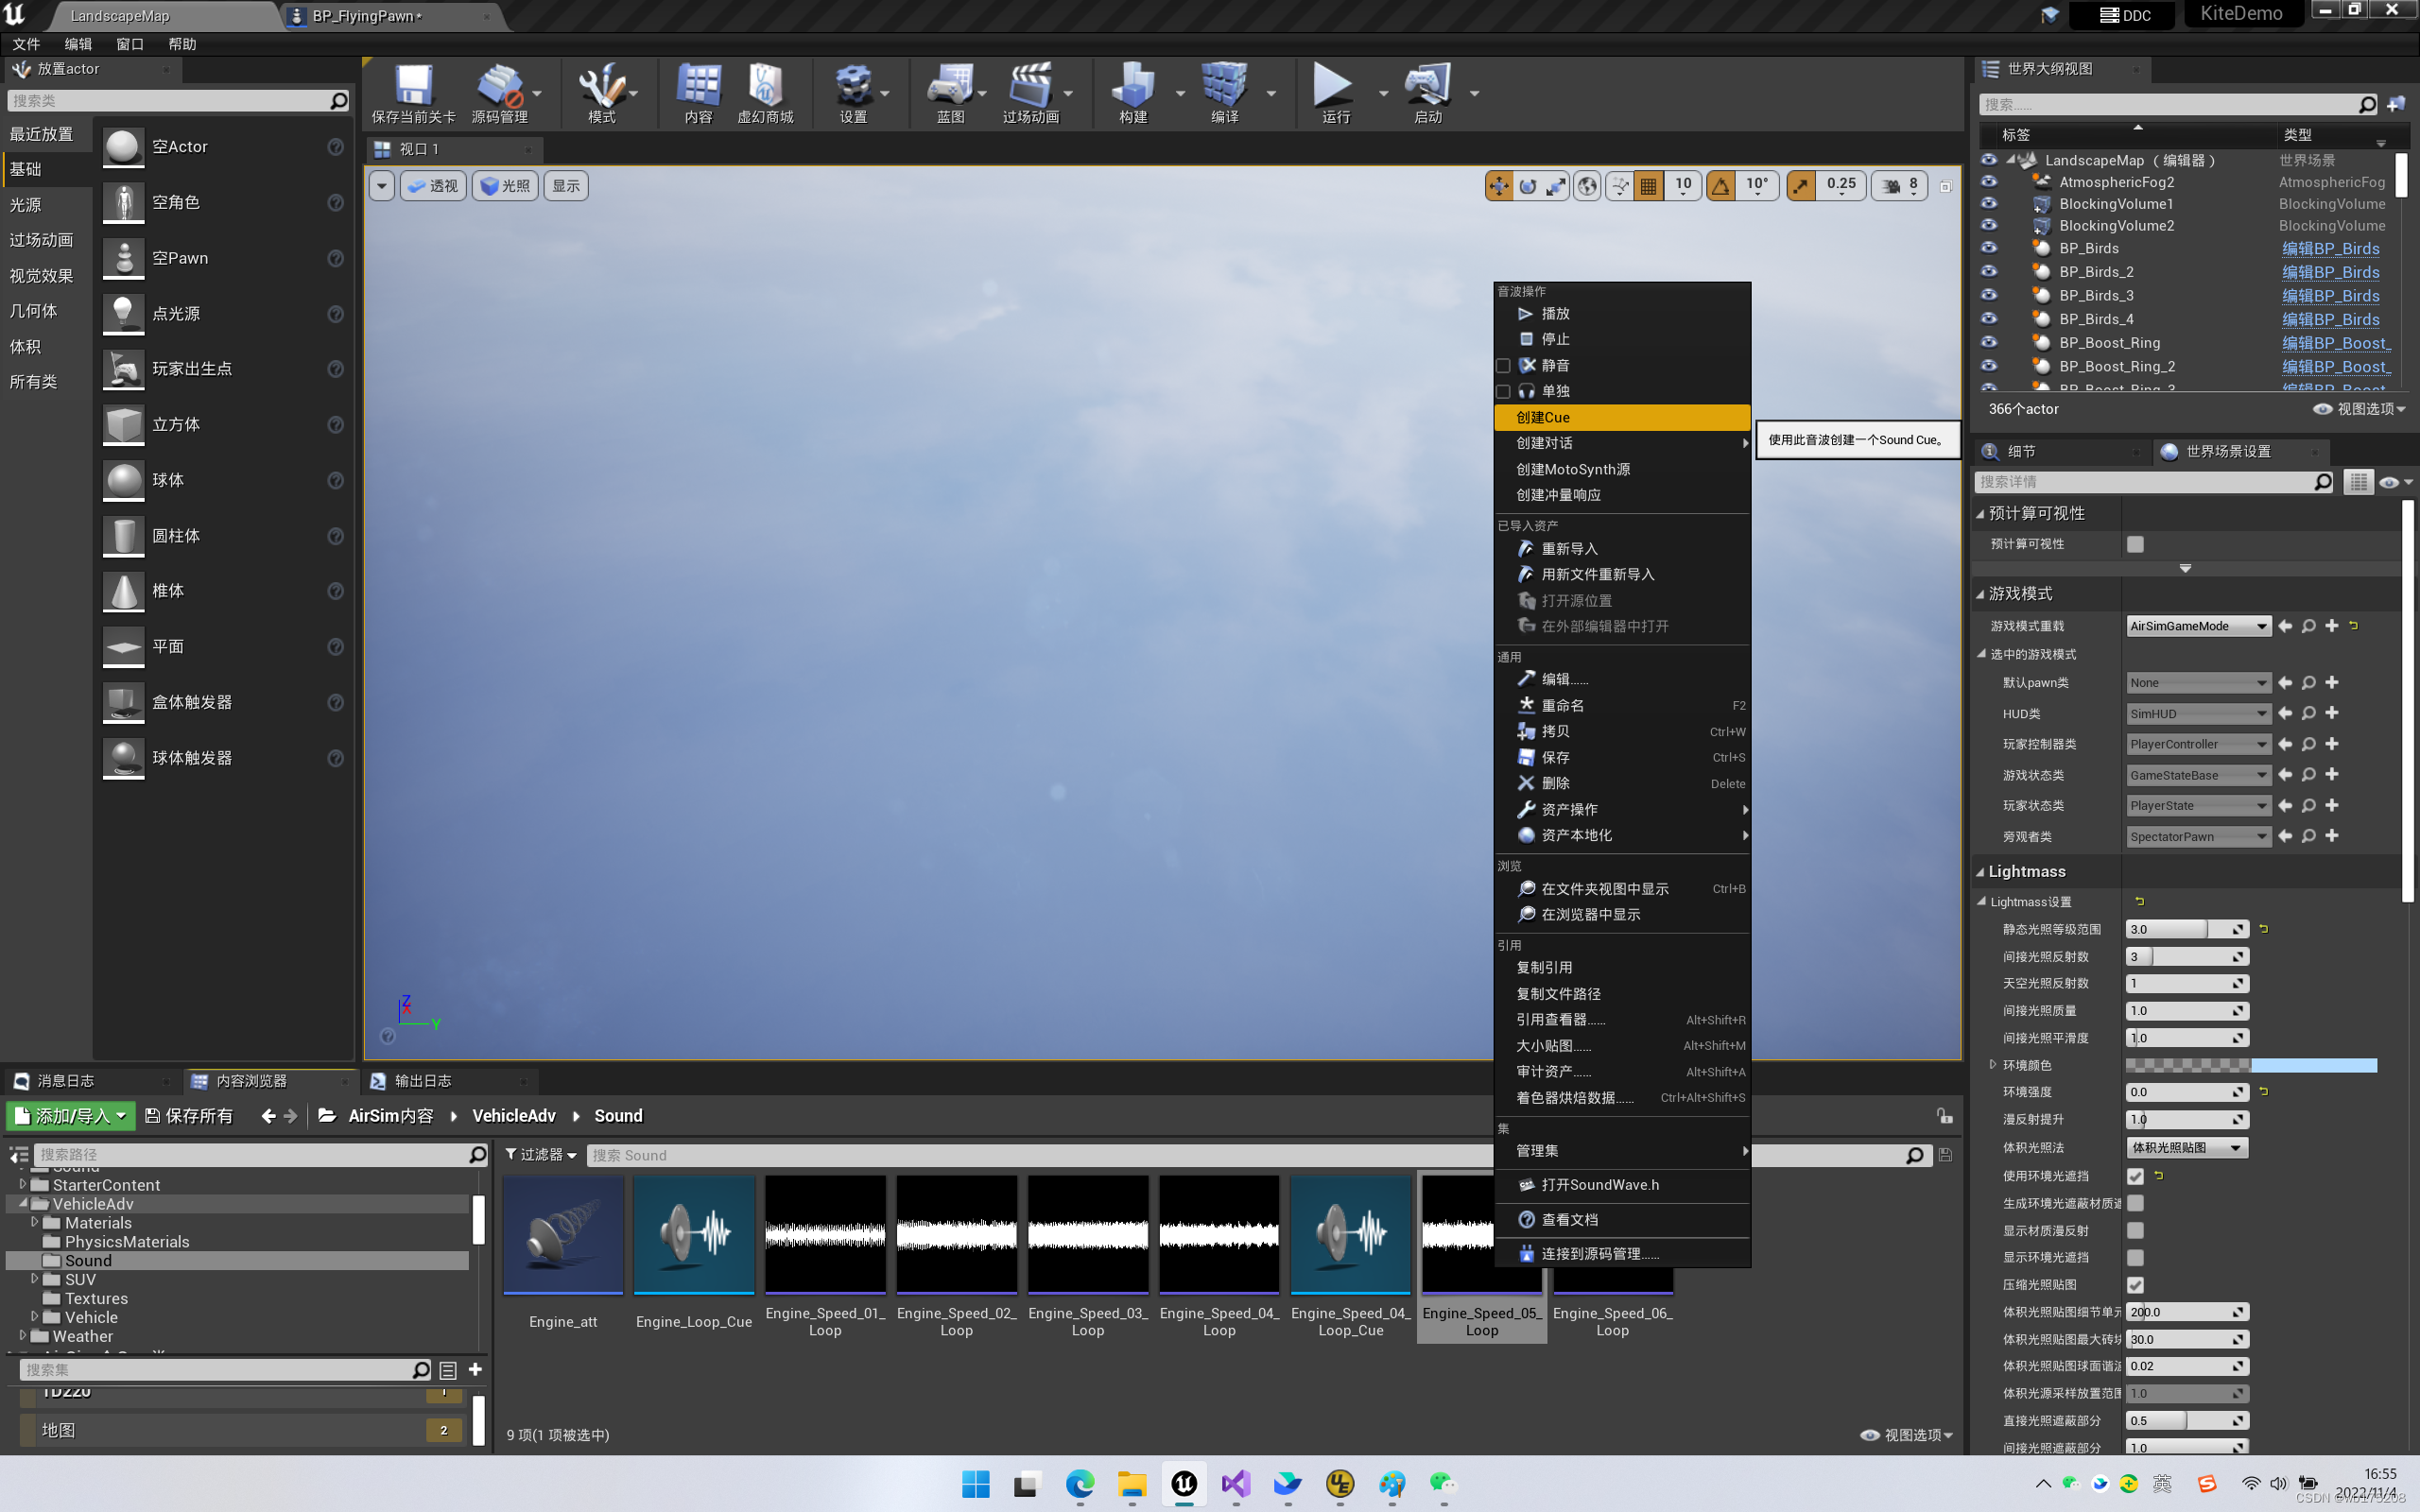This screenshot has width=2420, height=1512.
Task: Open the 过滤器 dropdown in content browser
Action: point(539,1155)
